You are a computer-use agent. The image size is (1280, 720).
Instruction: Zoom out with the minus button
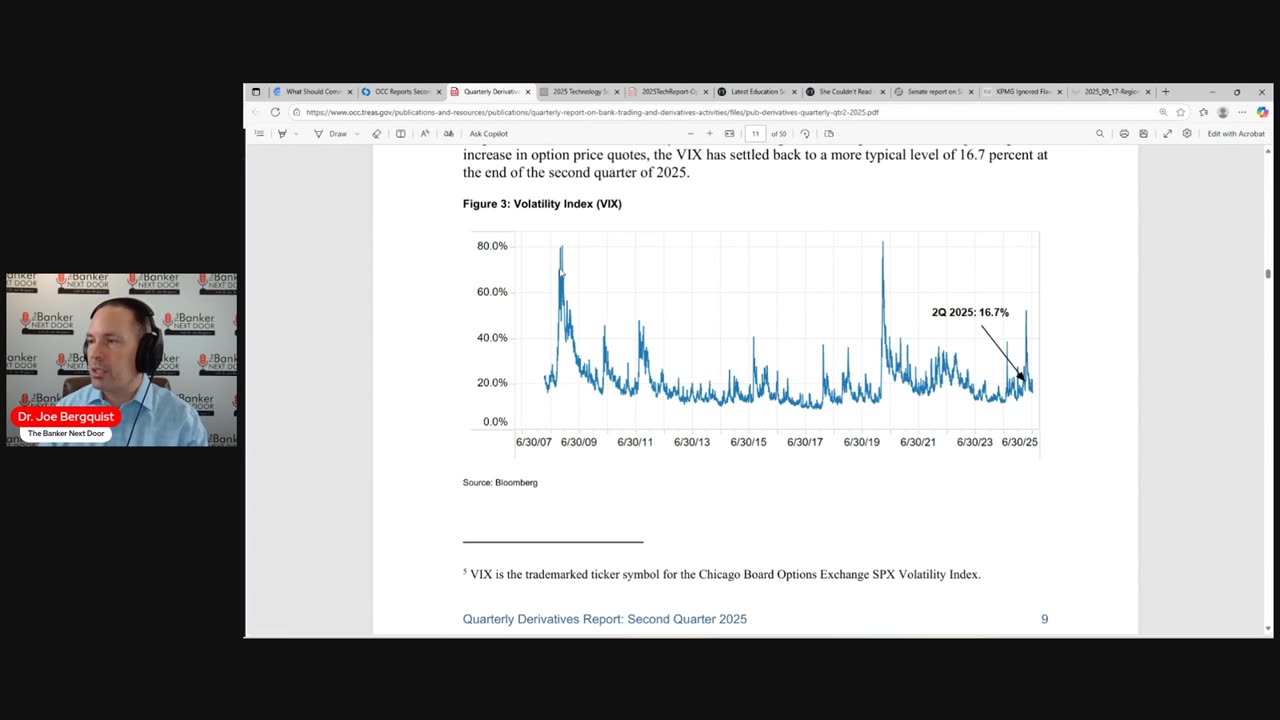tap(690, 133)
